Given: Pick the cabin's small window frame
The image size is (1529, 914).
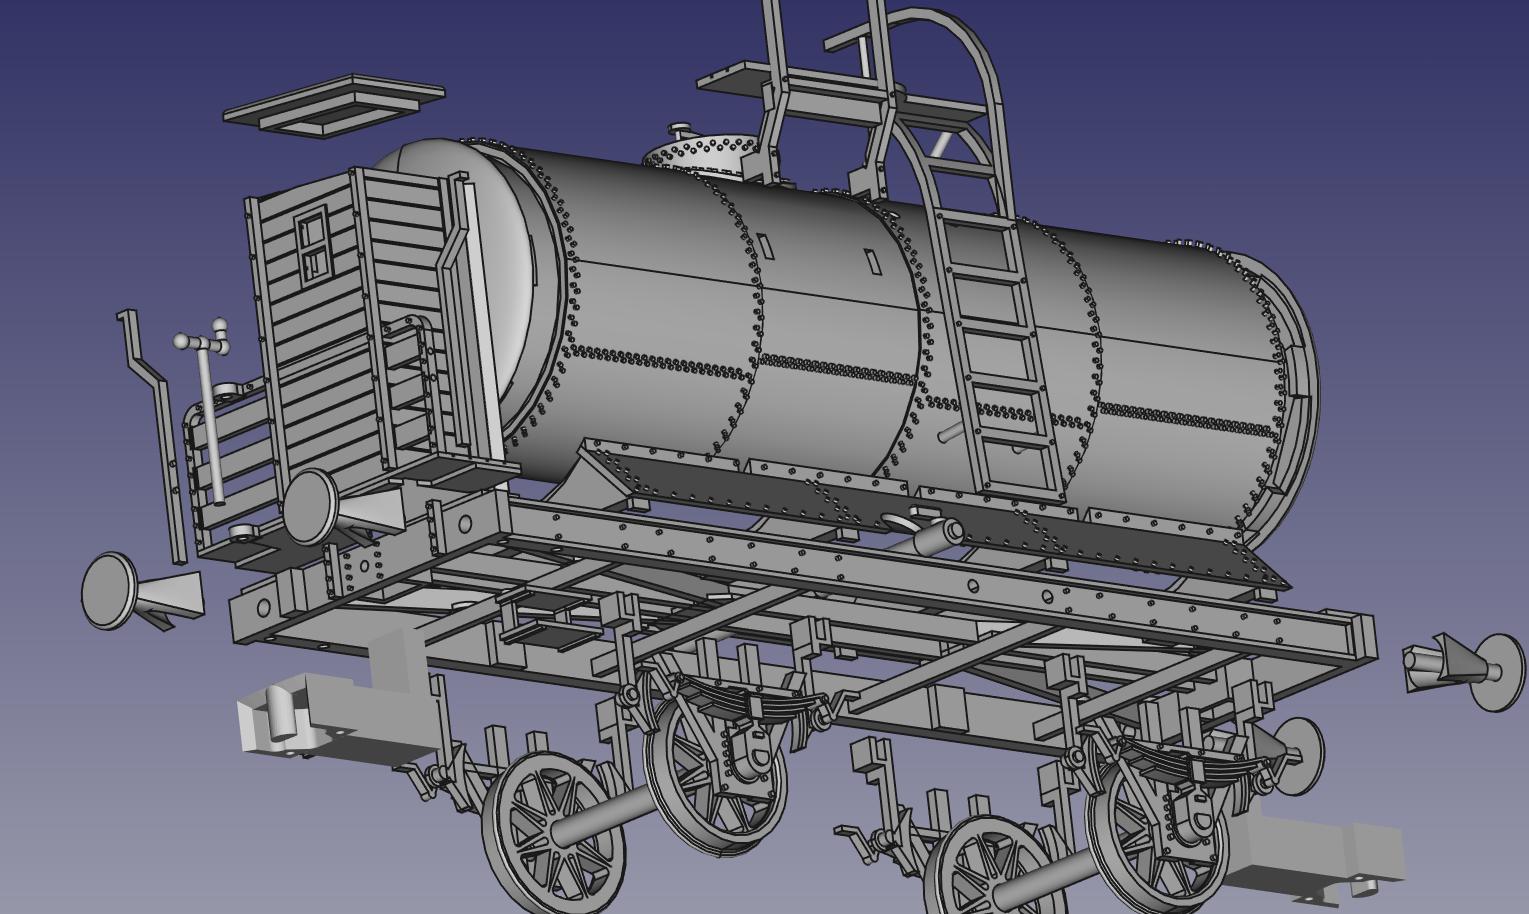Looking at the screenshot, I should point(312,245).
